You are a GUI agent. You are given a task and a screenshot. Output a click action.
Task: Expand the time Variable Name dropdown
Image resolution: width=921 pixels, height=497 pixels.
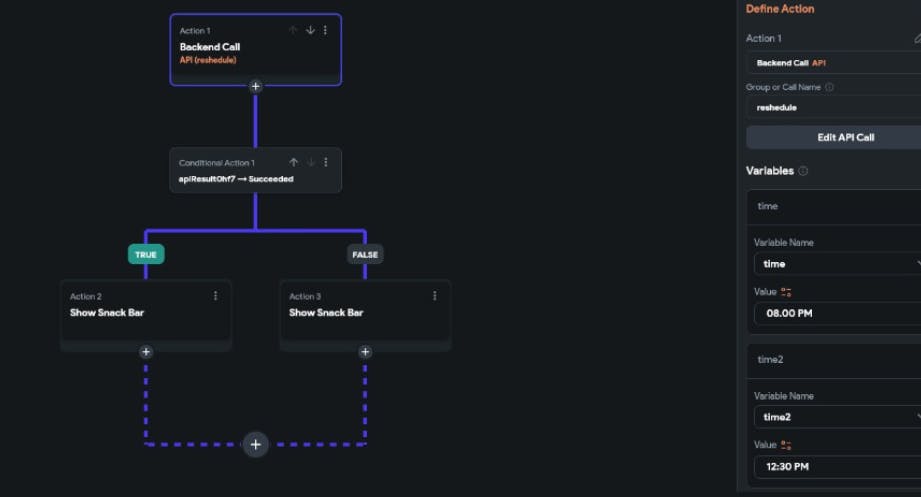point(836,264)
